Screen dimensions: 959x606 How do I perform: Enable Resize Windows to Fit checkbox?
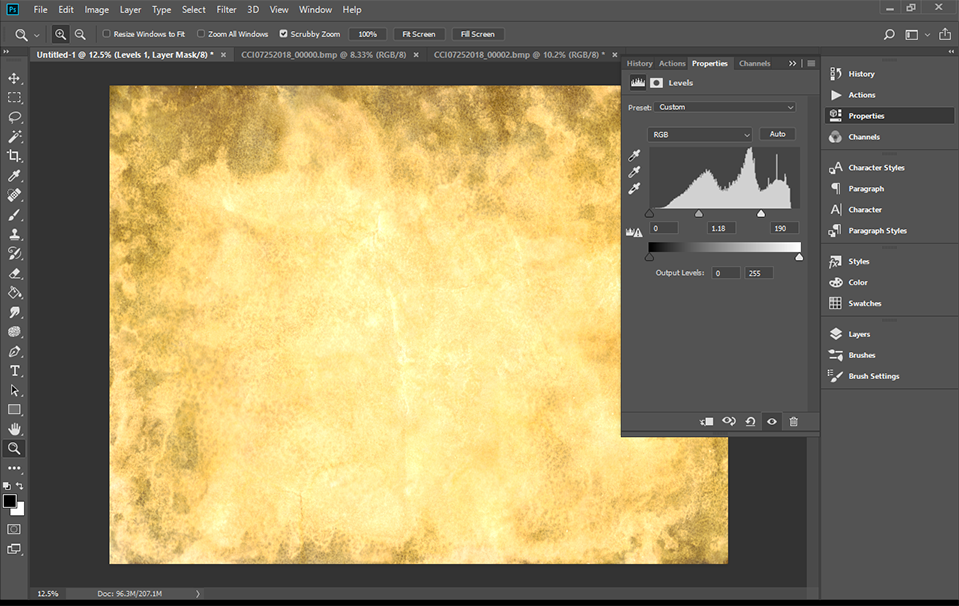click(x=107, y=34)
